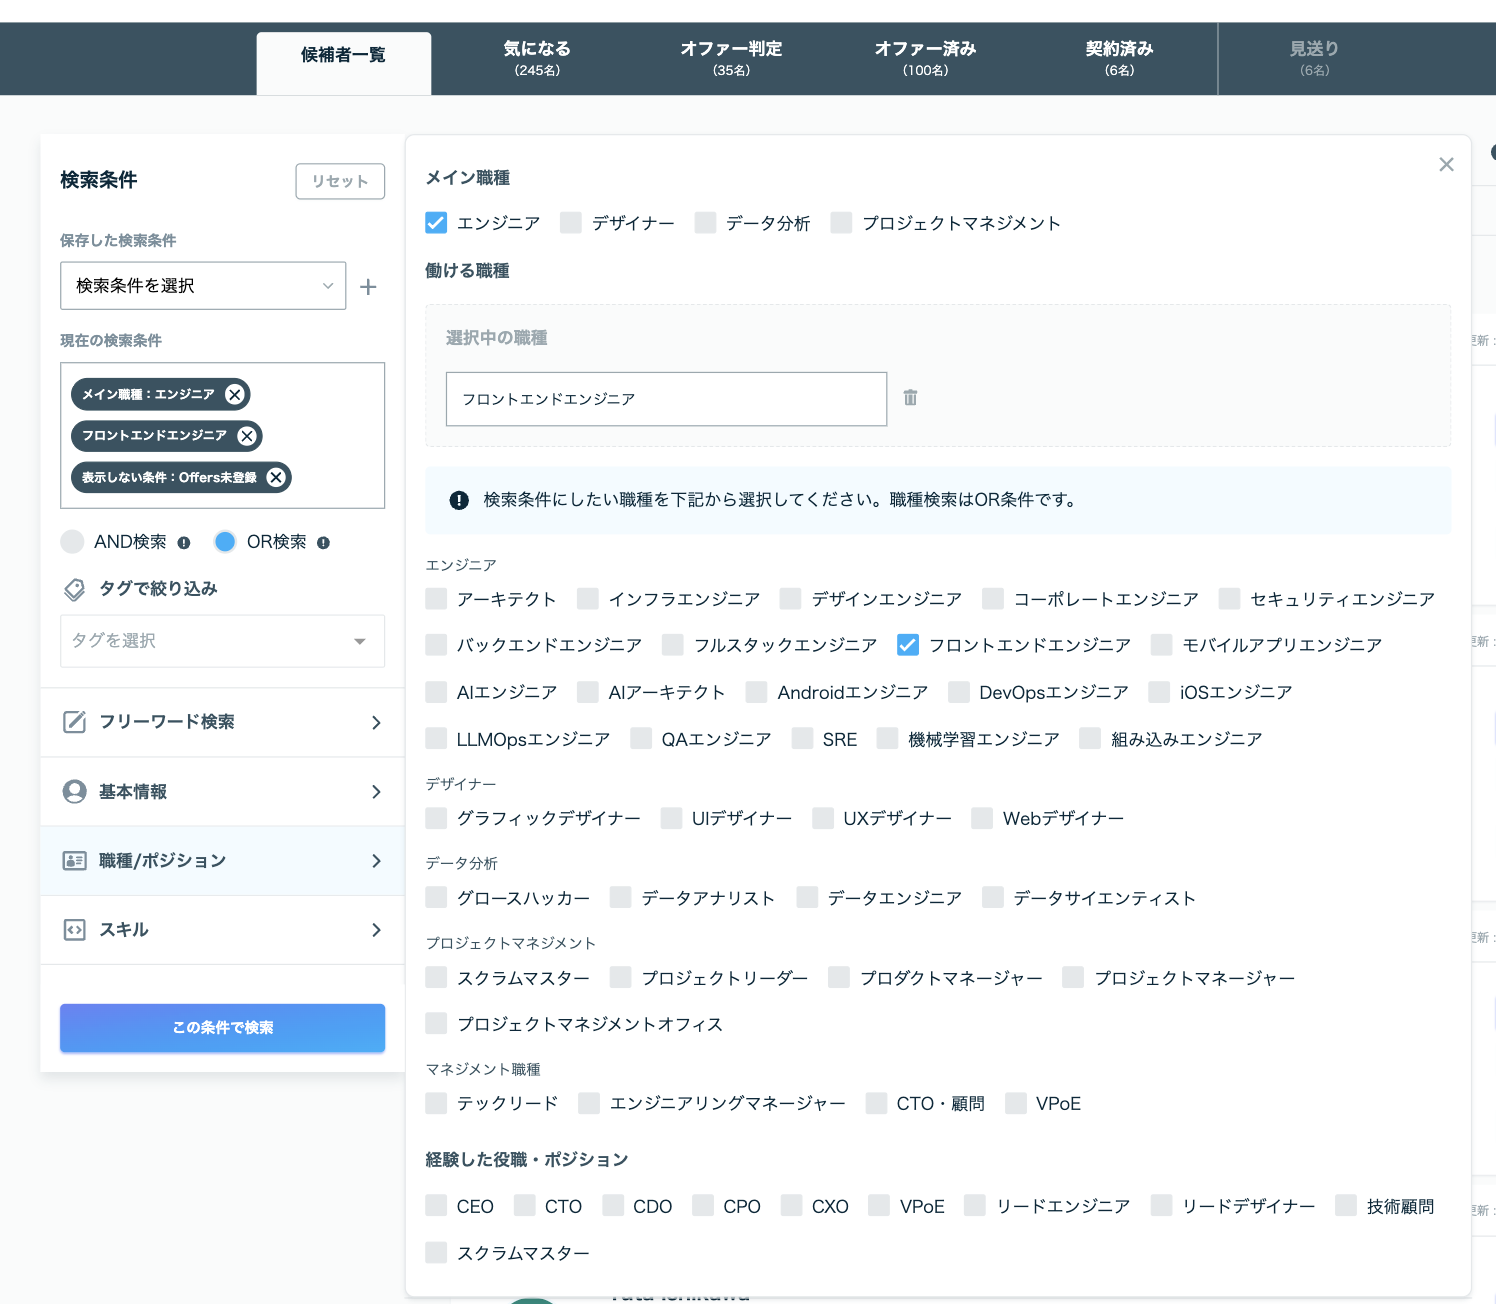Open the 見送り tab
Image resolution: width=1496 pixels, height=1304 pixels.
1314,59
